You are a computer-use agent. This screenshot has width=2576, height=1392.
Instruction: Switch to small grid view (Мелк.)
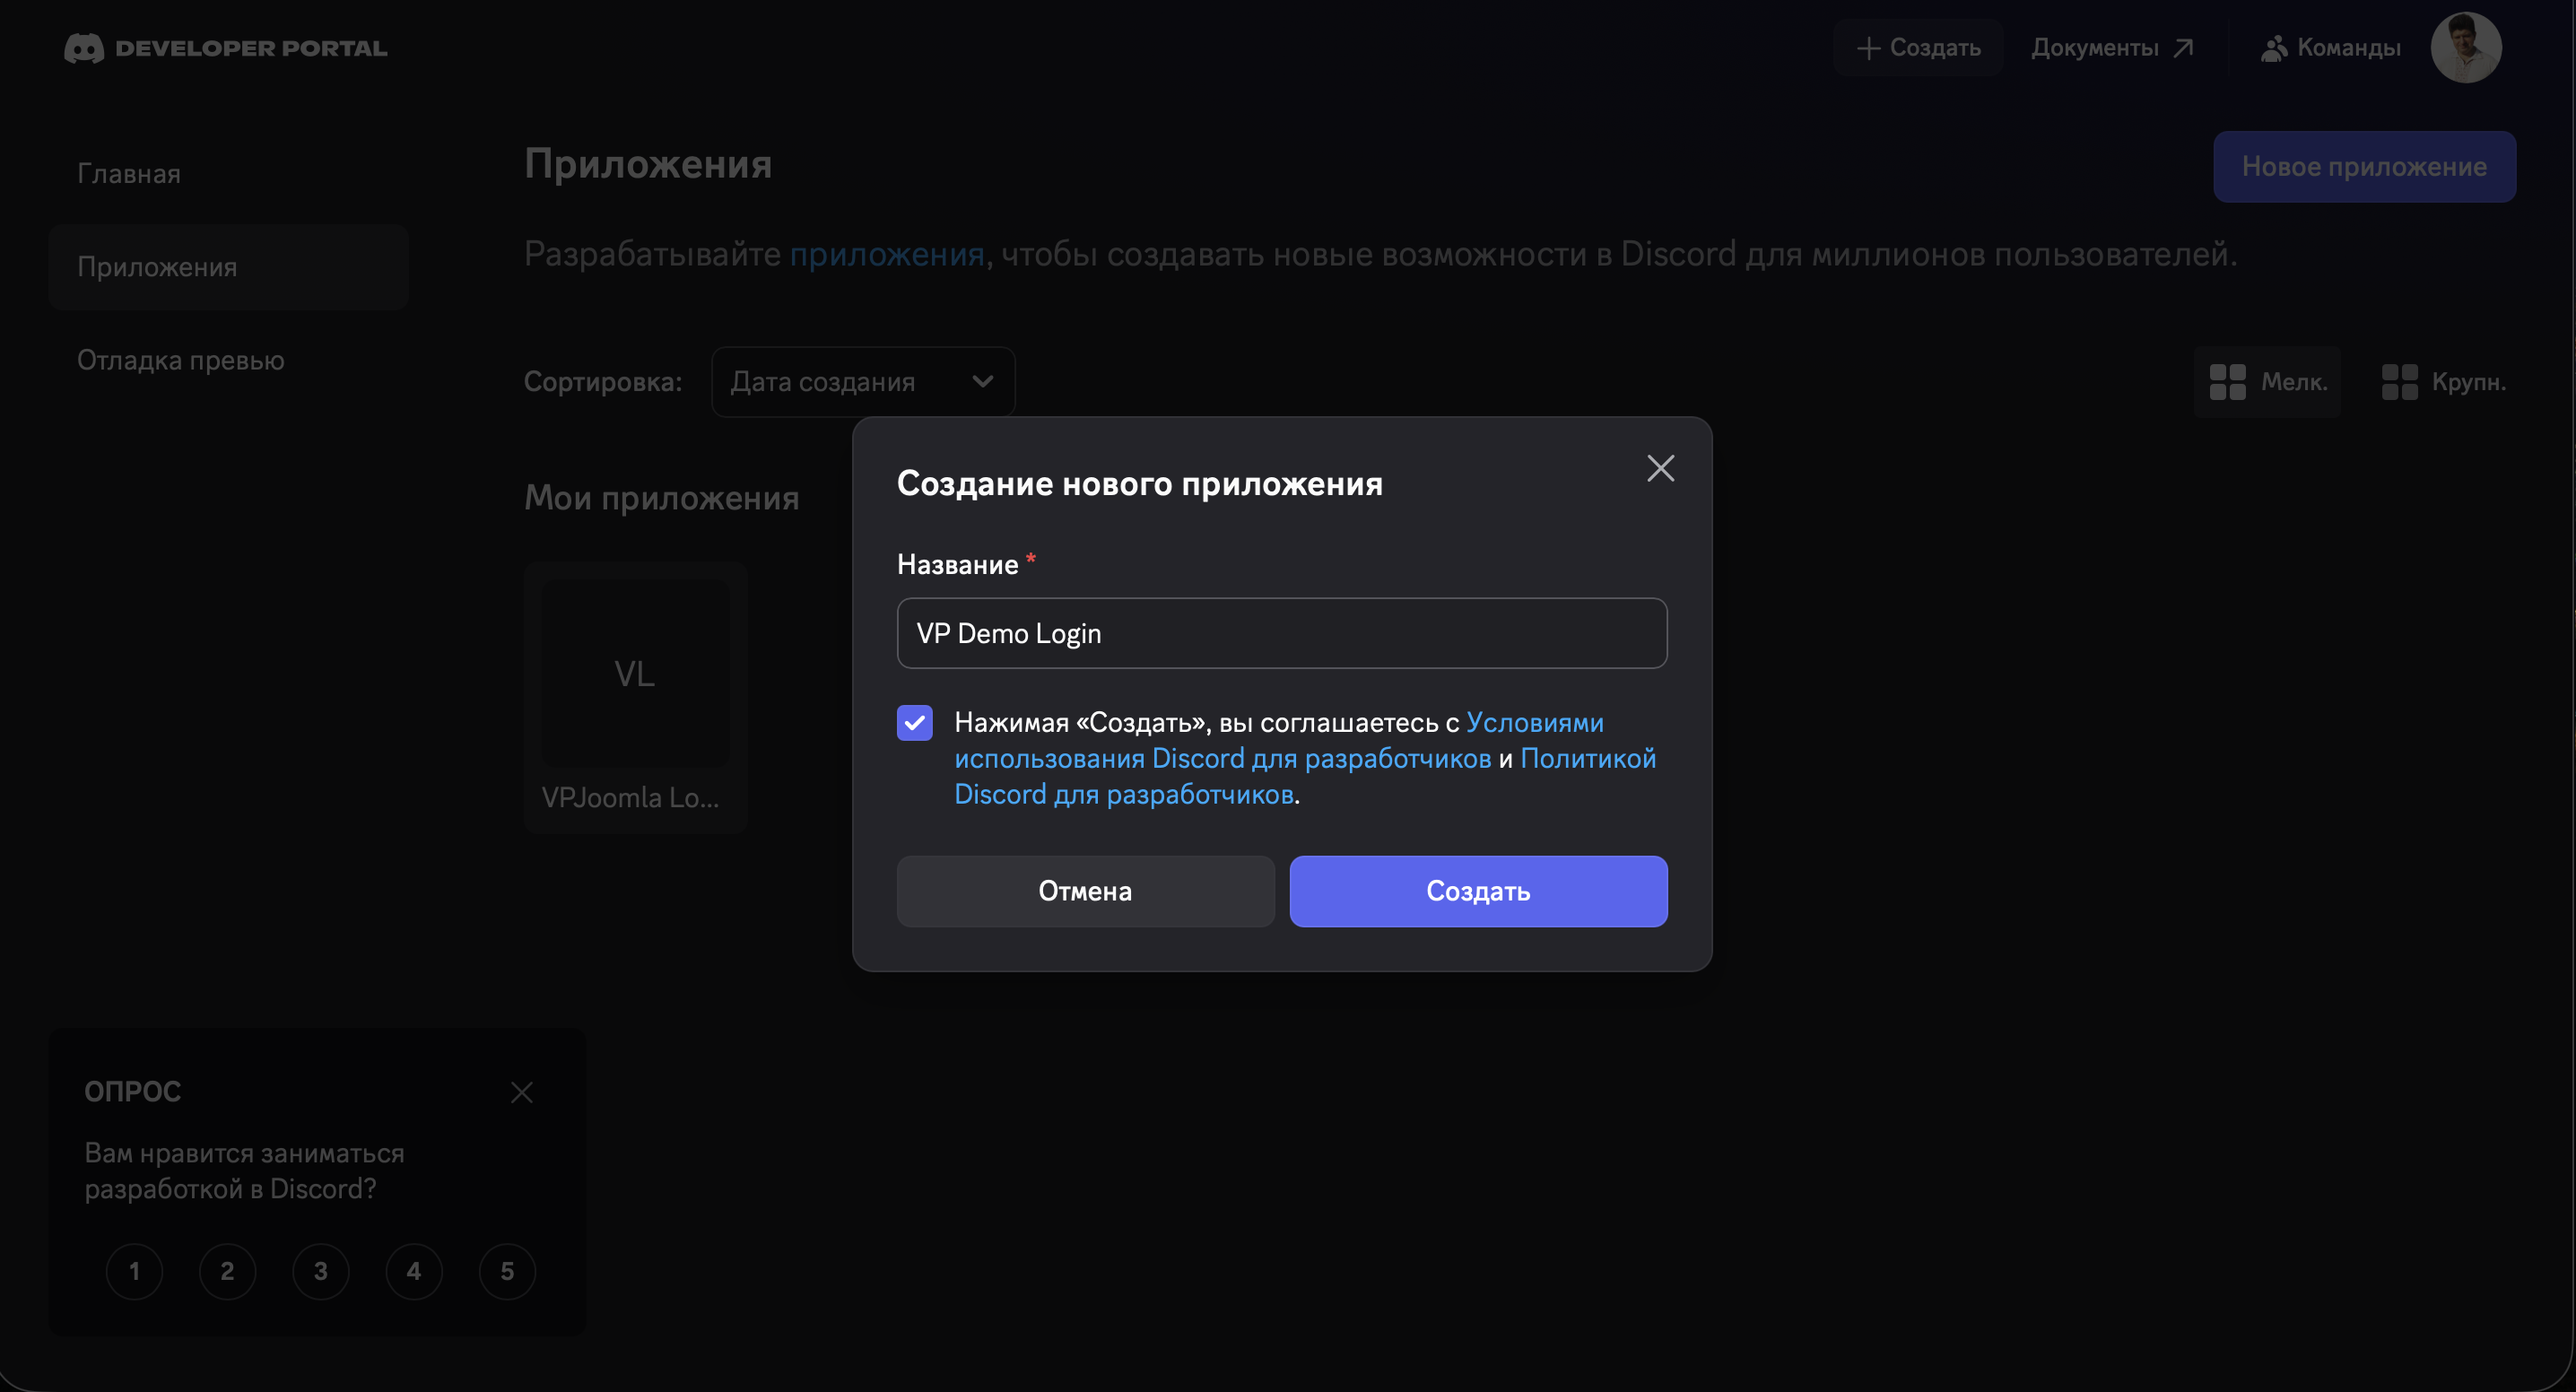[2267, 382]
